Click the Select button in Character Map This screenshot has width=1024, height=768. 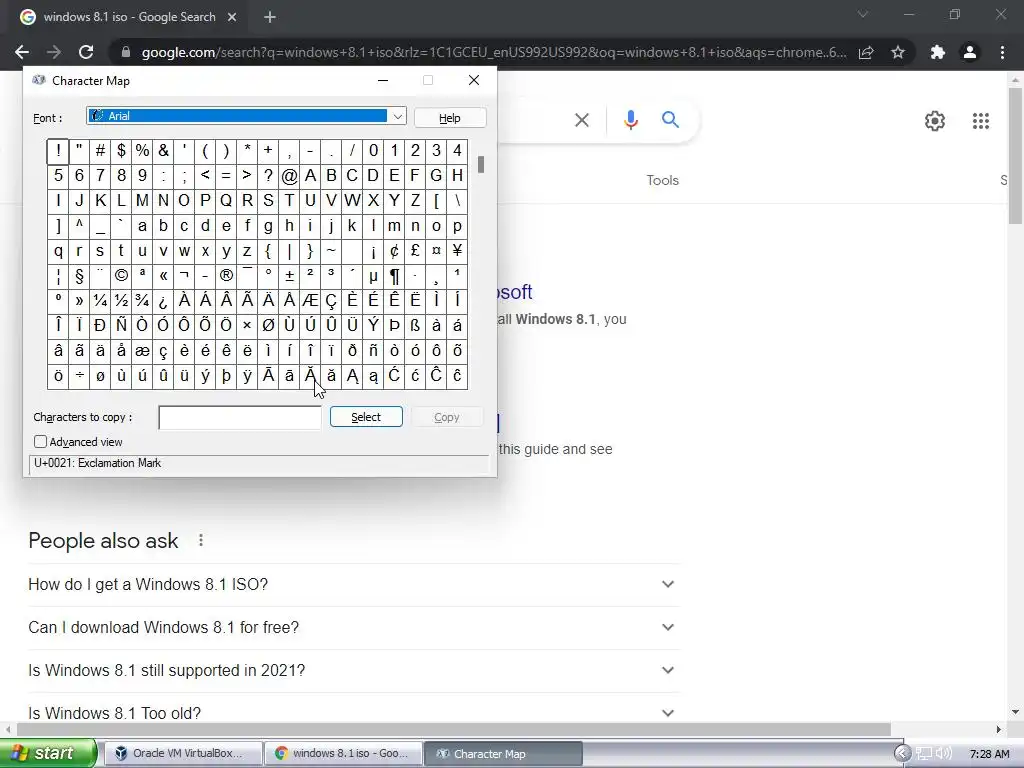366,417
